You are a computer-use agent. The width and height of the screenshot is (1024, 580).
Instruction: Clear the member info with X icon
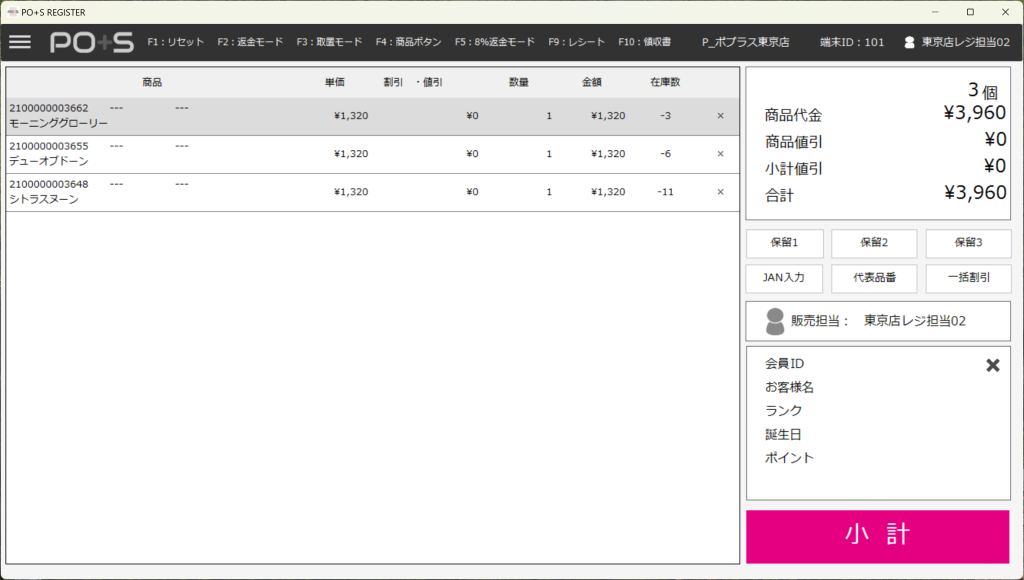pyautogui.click(x=992, y=365)
